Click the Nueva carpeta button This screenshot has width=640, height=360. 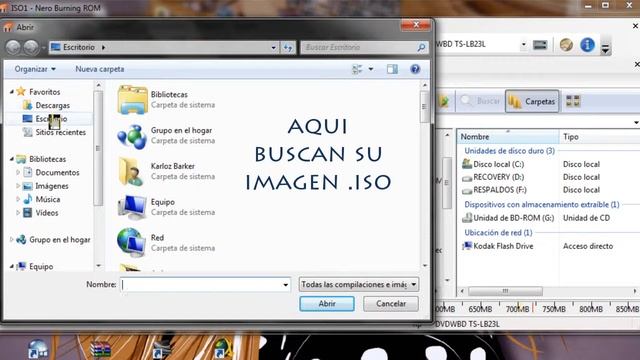(100, 69)
